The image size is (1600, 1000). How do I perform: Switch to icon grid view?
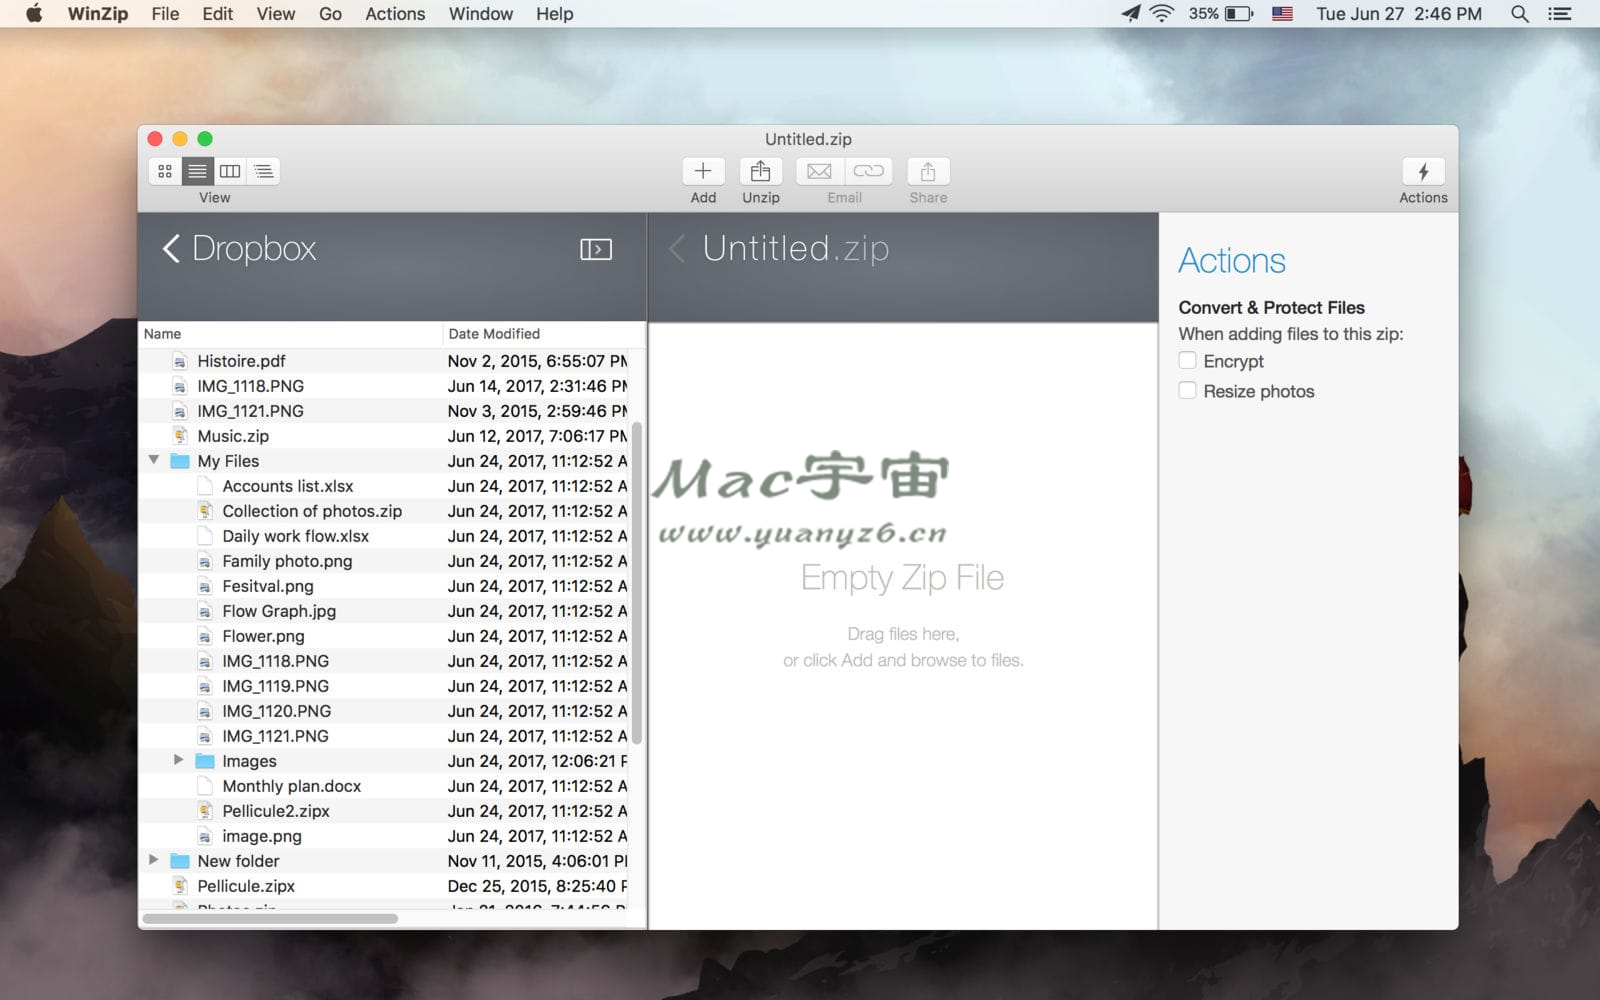point(165,171)
